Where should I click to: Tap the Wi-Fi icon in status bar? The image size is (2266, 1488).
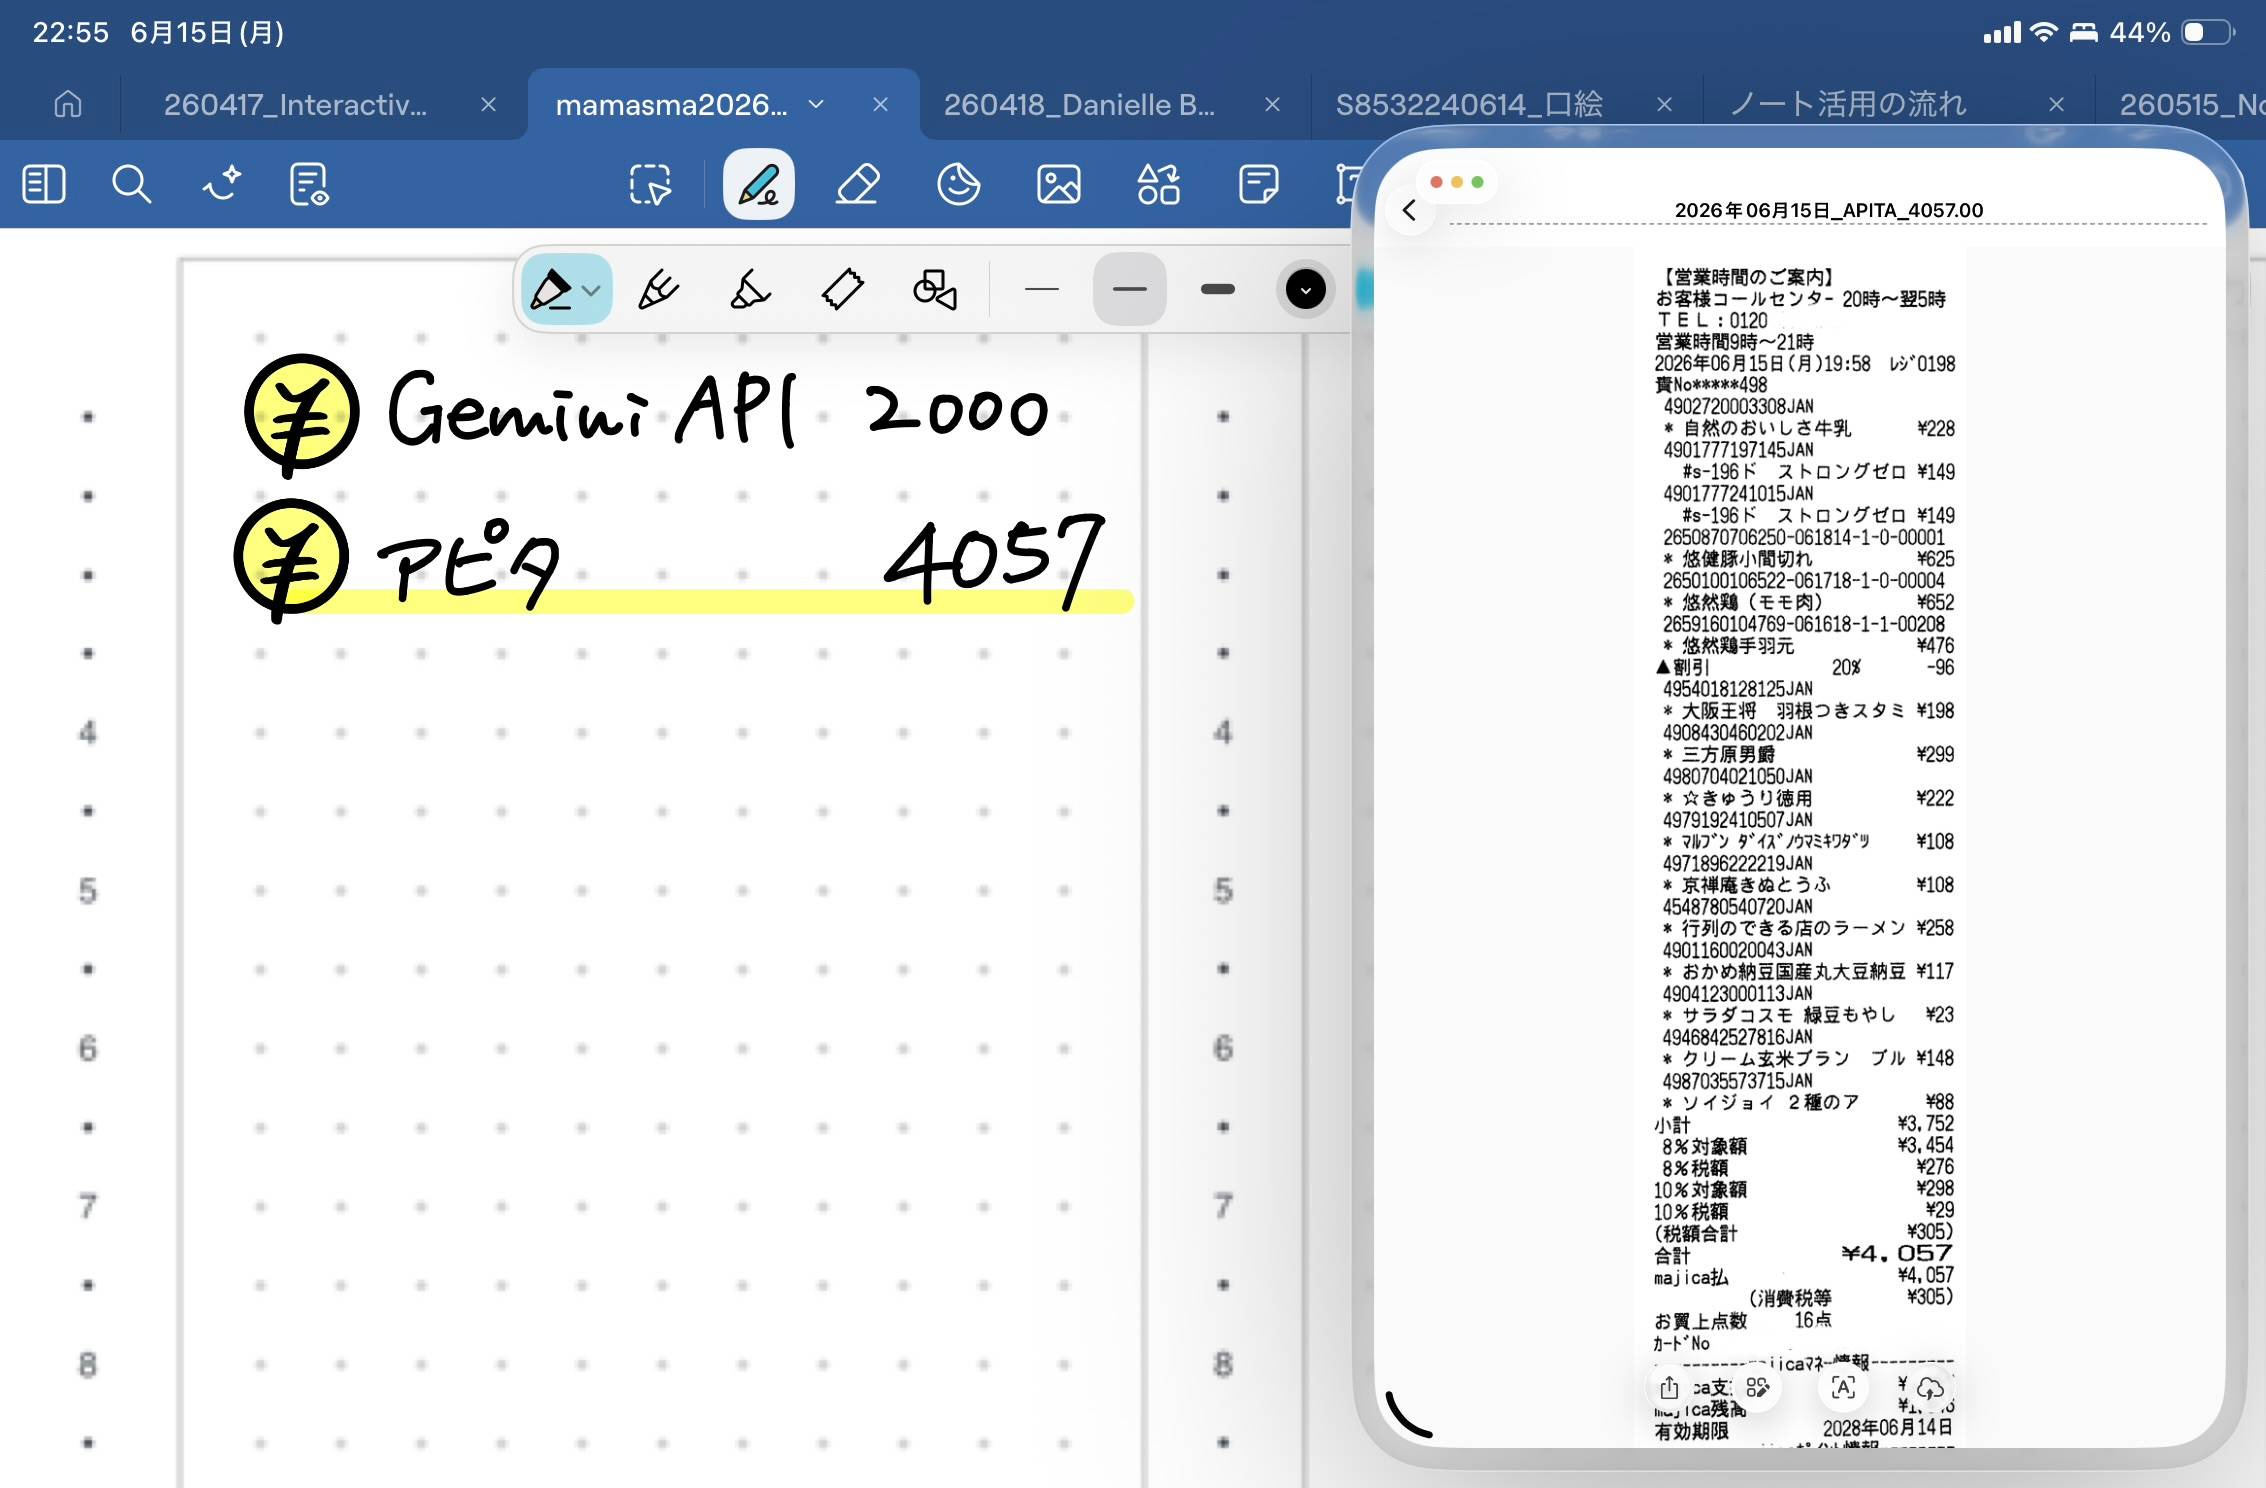point(2043,32)
